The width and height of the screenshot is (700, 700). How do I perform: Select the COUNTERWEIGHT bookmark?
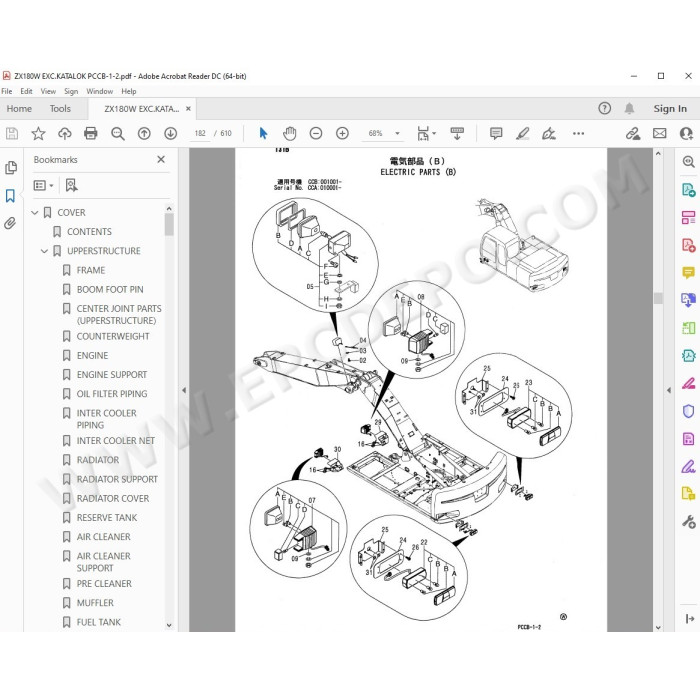click(x=113, y=336)
